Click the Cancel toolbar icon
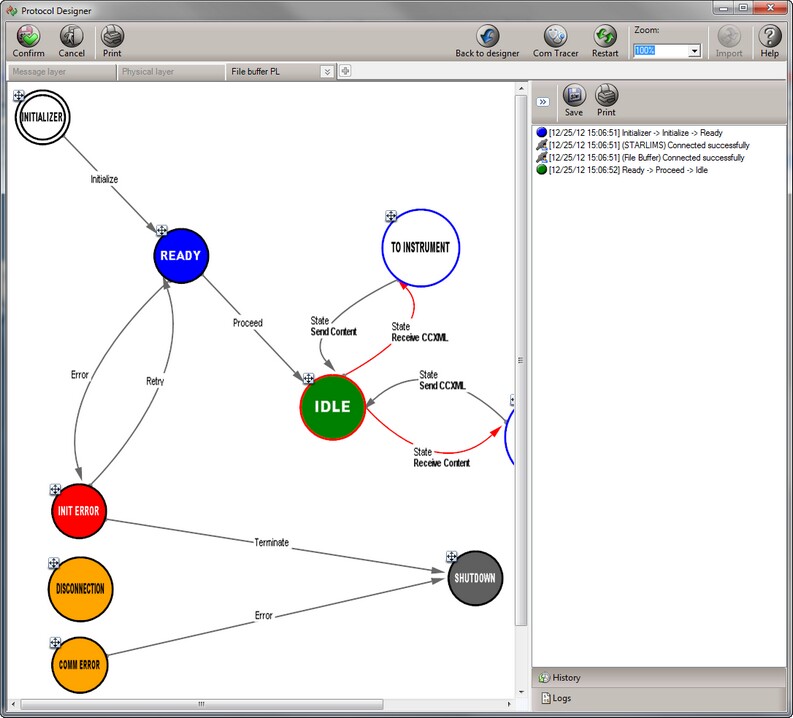Image resolution: width=793 pixels, height=718 pixels. click(71, 41)
